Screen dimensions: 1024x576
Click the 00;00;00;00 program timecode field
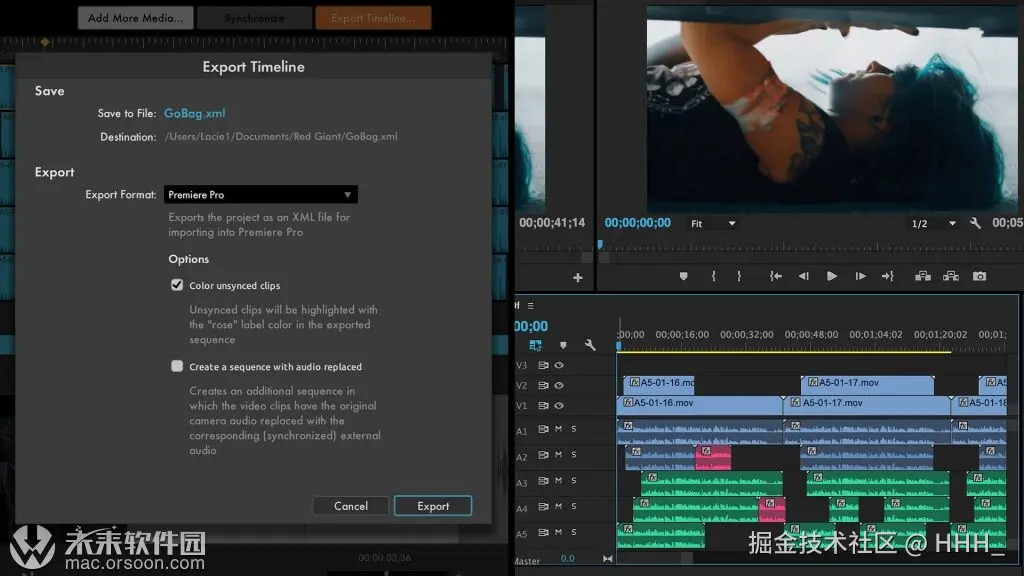coord(637,223)
